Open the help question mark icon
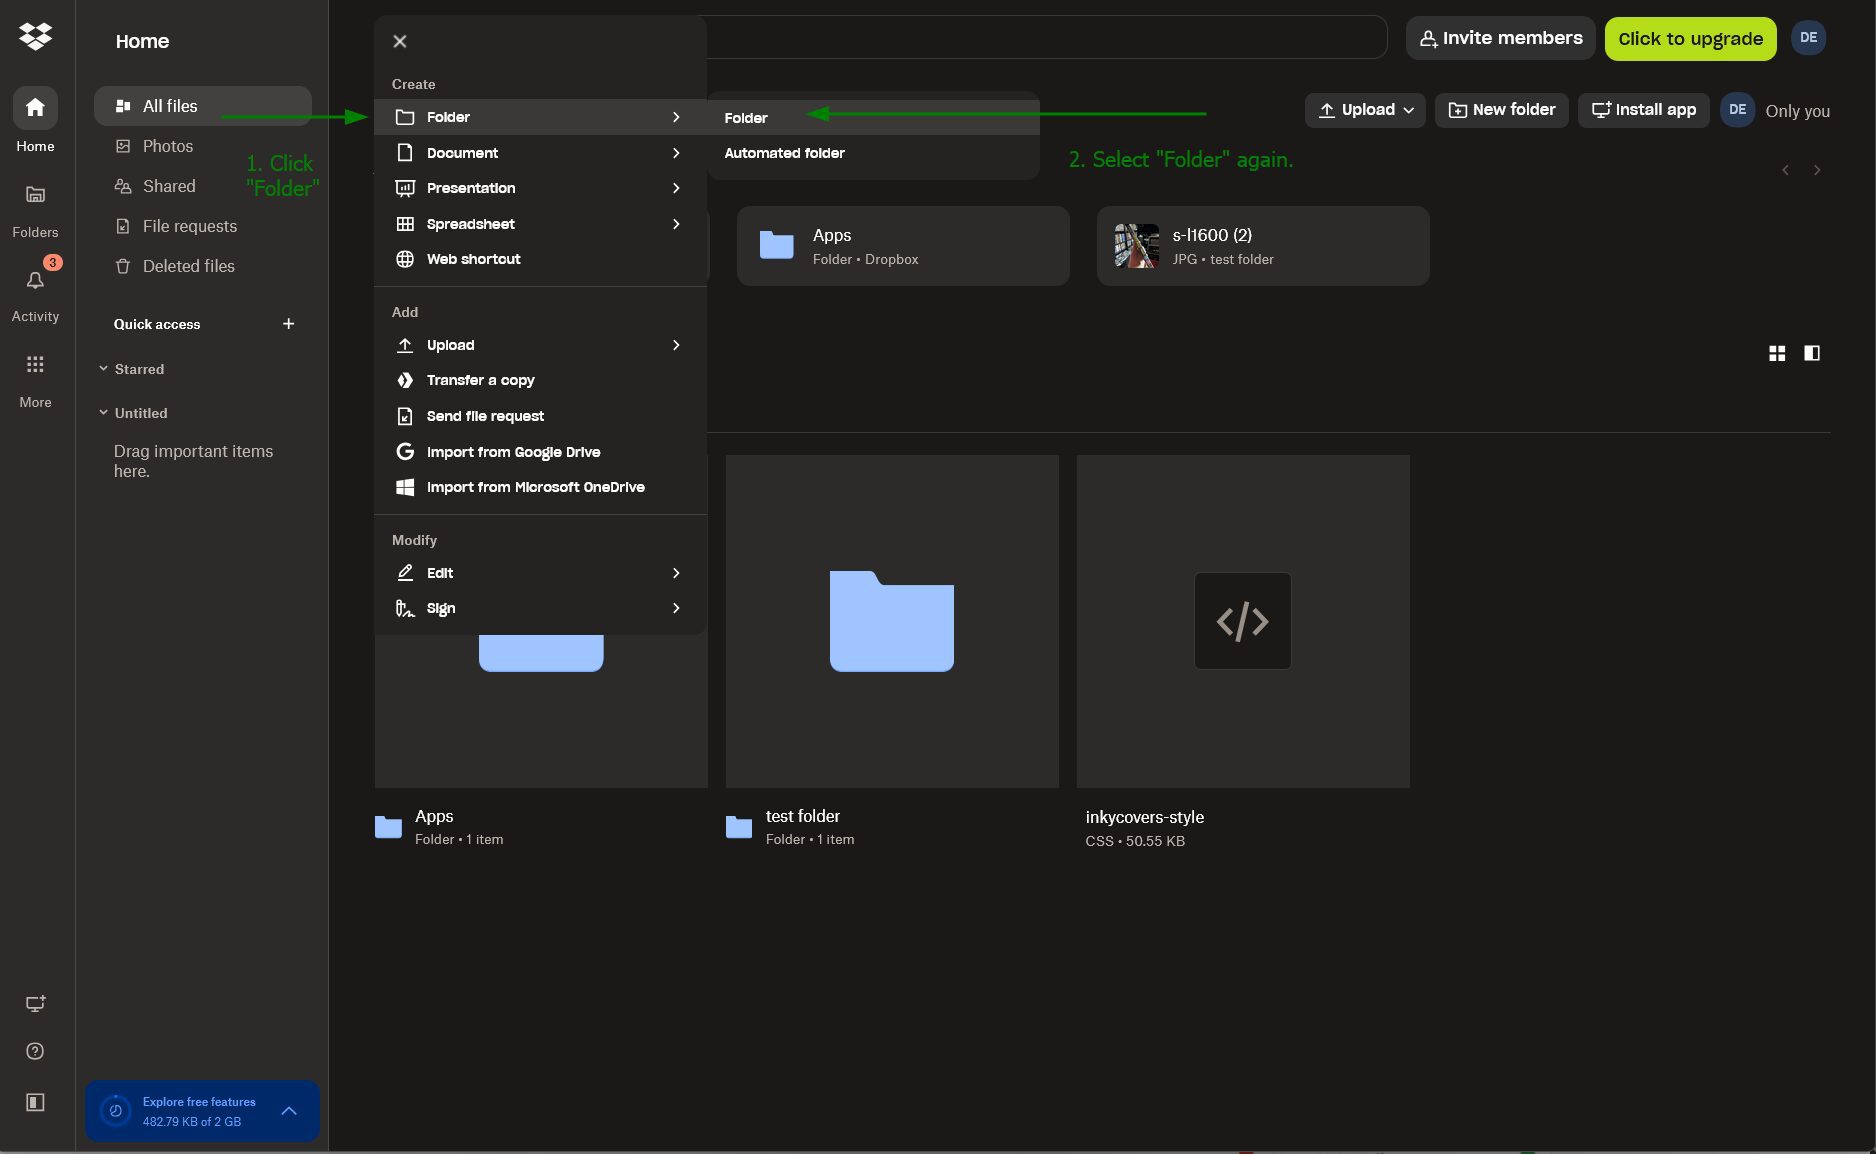 35,1051
